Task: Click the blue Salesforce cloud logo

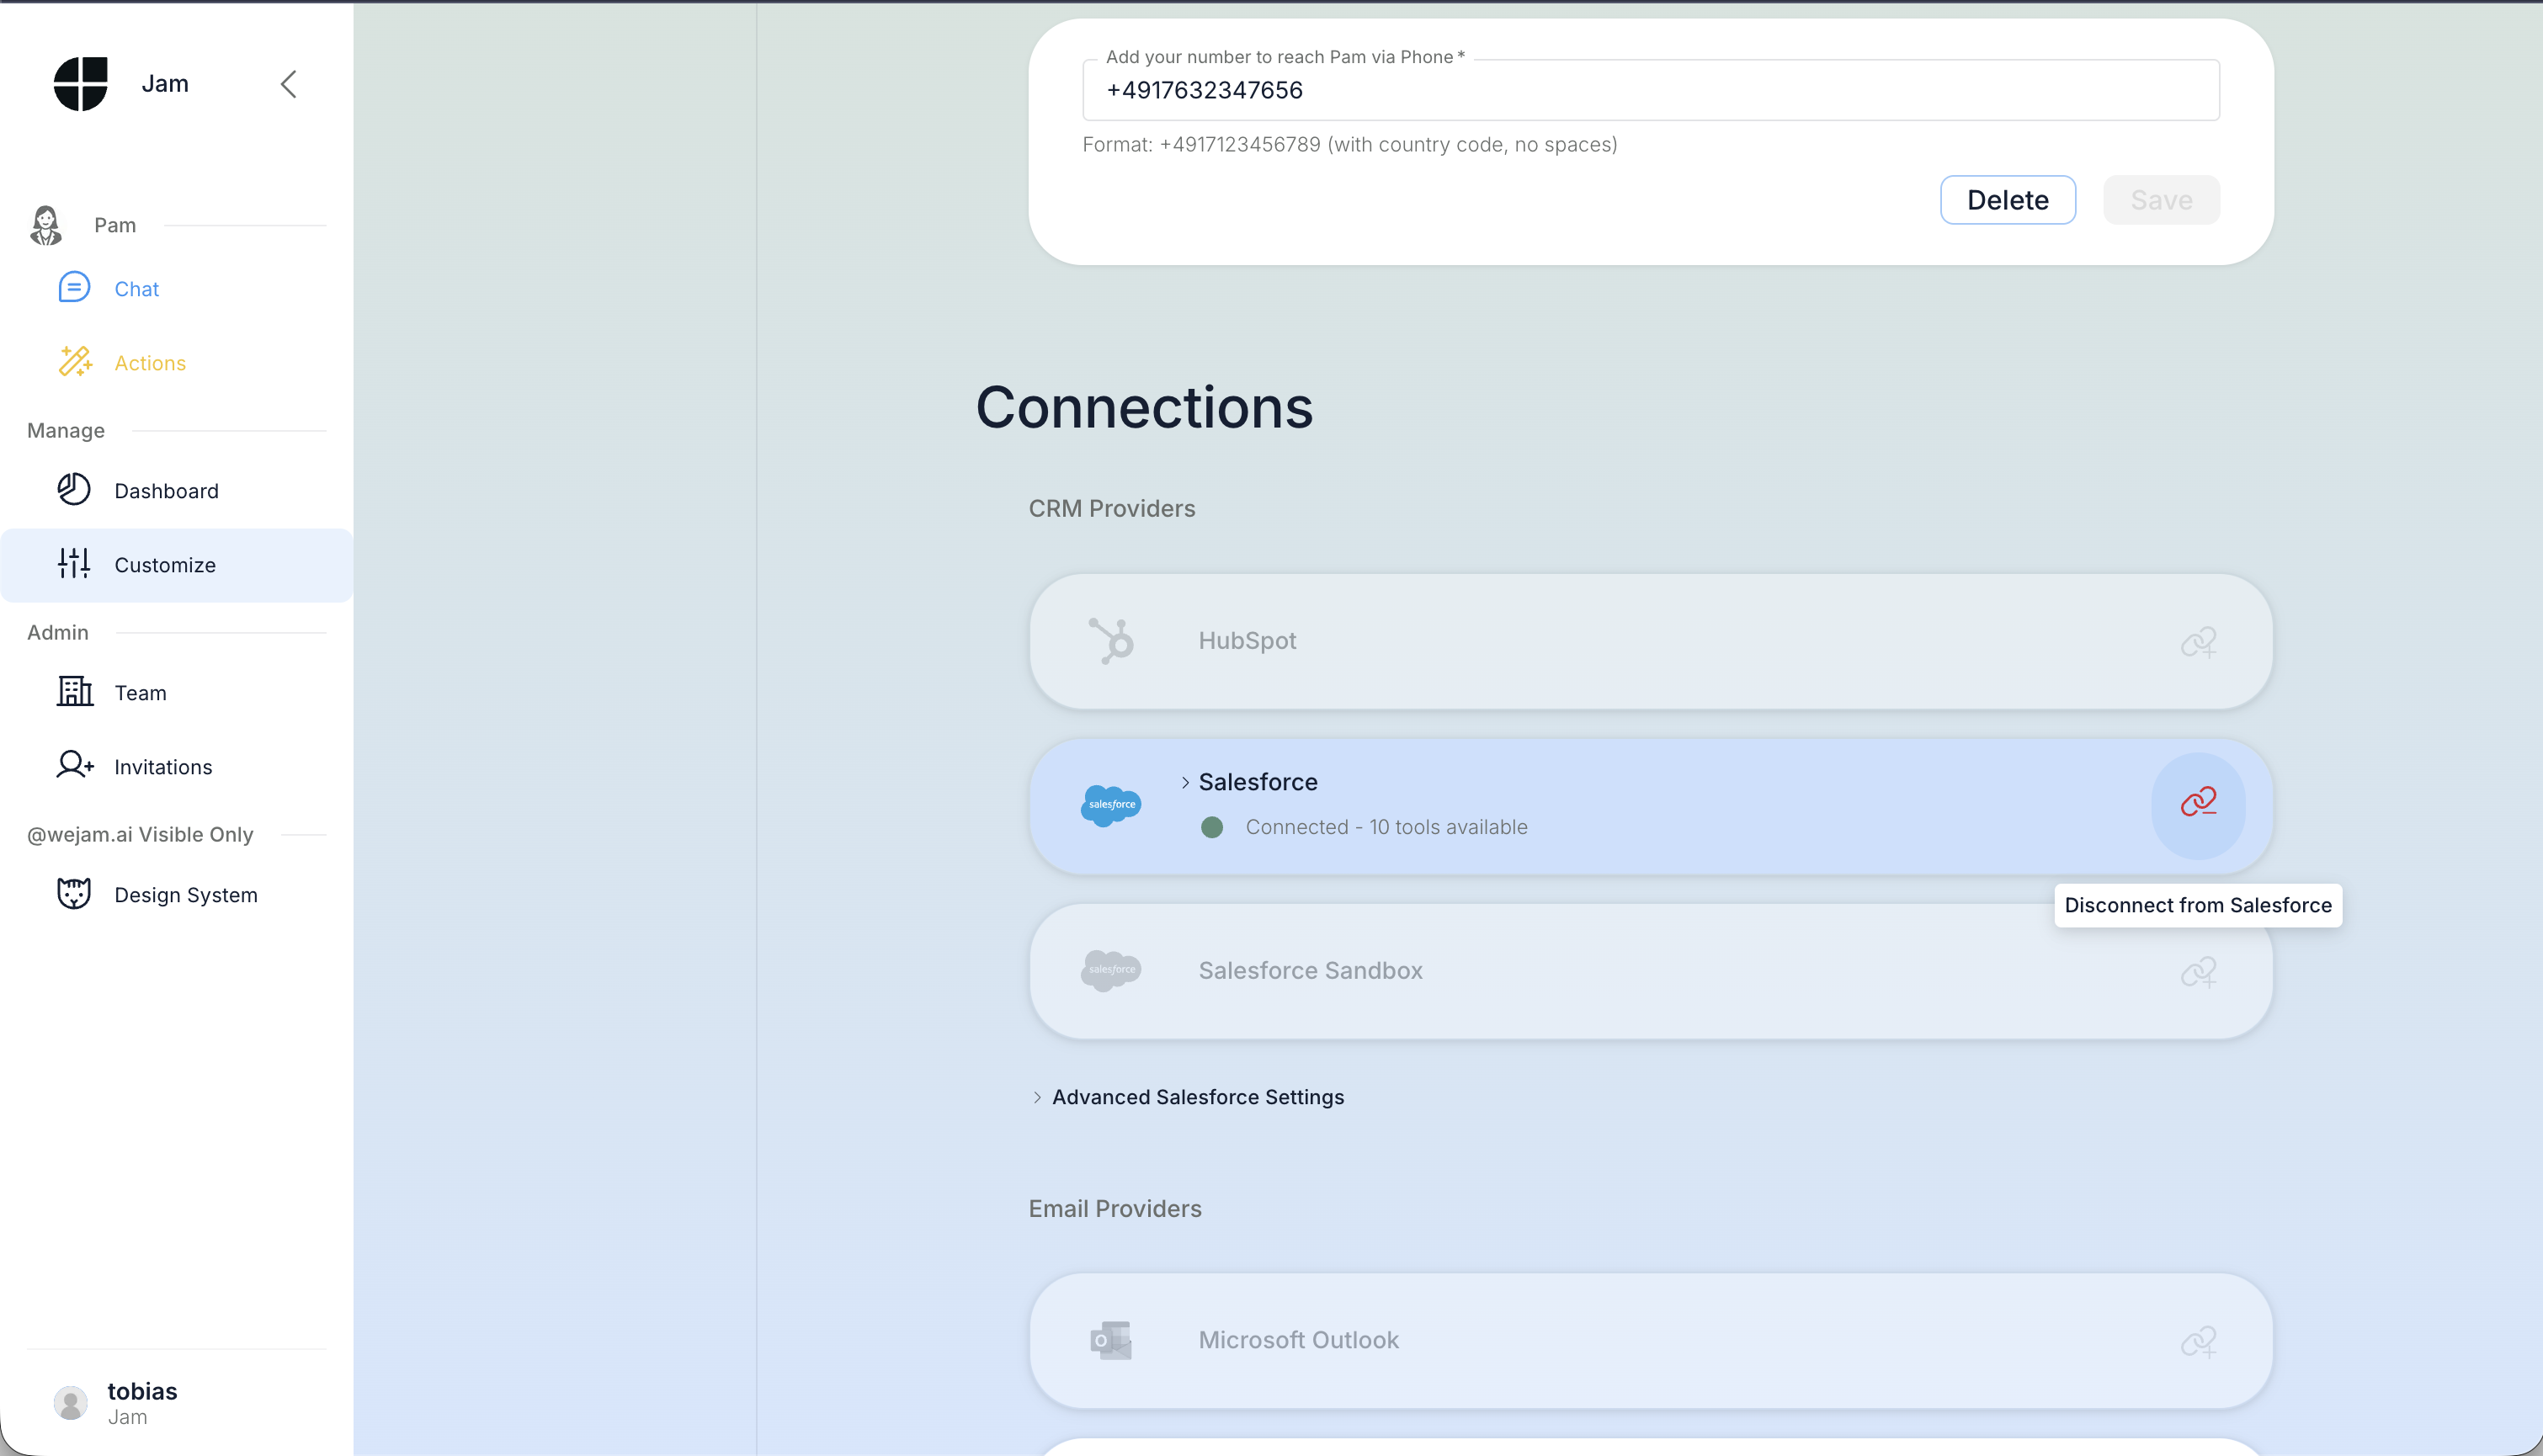Action: tap(1111, 806)
